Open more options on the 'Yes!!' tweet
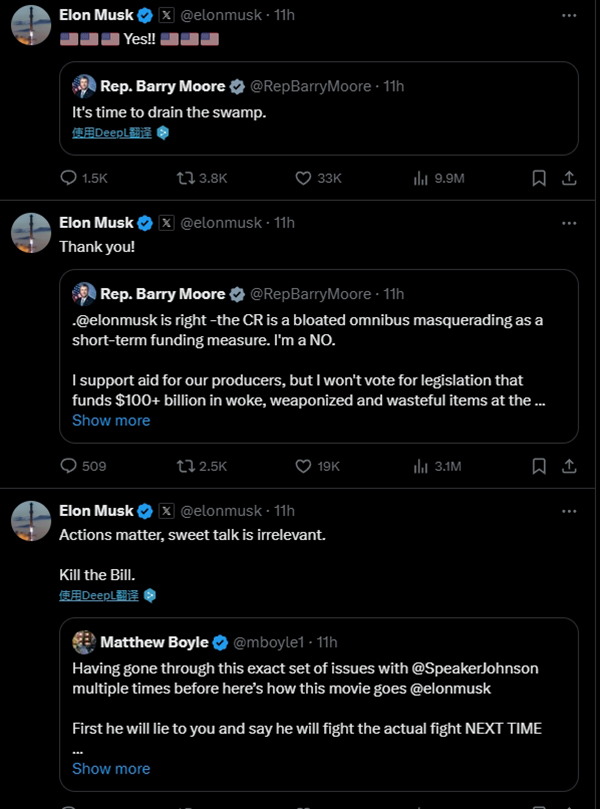Viewport: 600px width, 809px height. tap(568, 16)
